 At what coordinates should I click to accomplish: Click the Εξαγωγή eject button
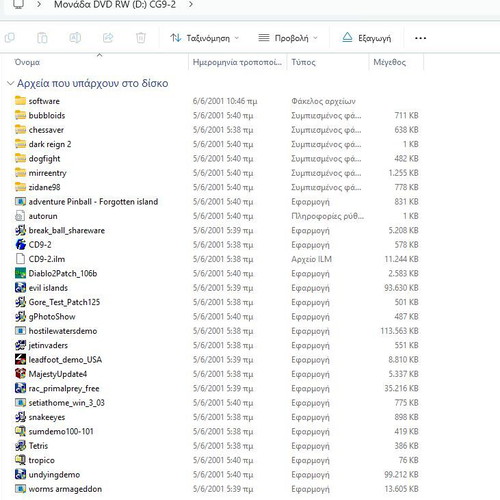(367, 38)
